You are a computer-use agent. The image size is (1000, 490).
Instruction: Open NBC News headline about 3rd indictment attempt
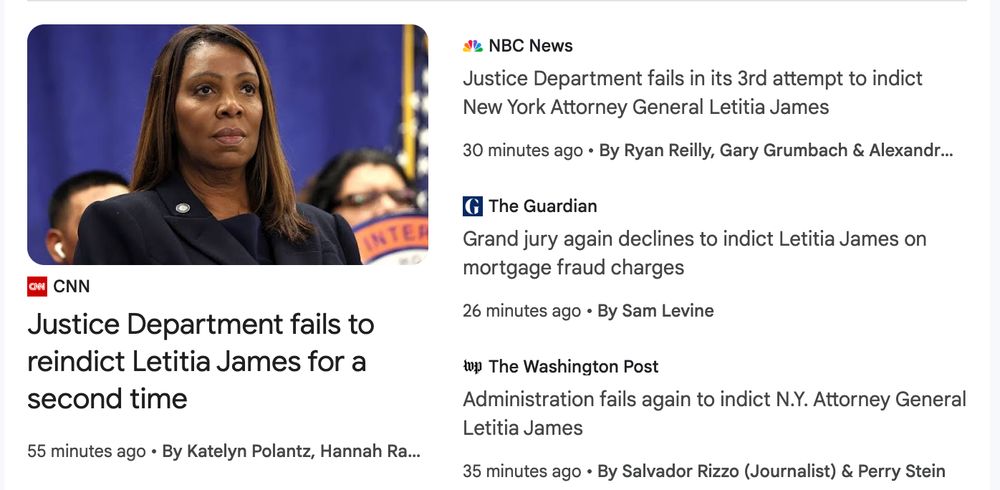point(692,92)
